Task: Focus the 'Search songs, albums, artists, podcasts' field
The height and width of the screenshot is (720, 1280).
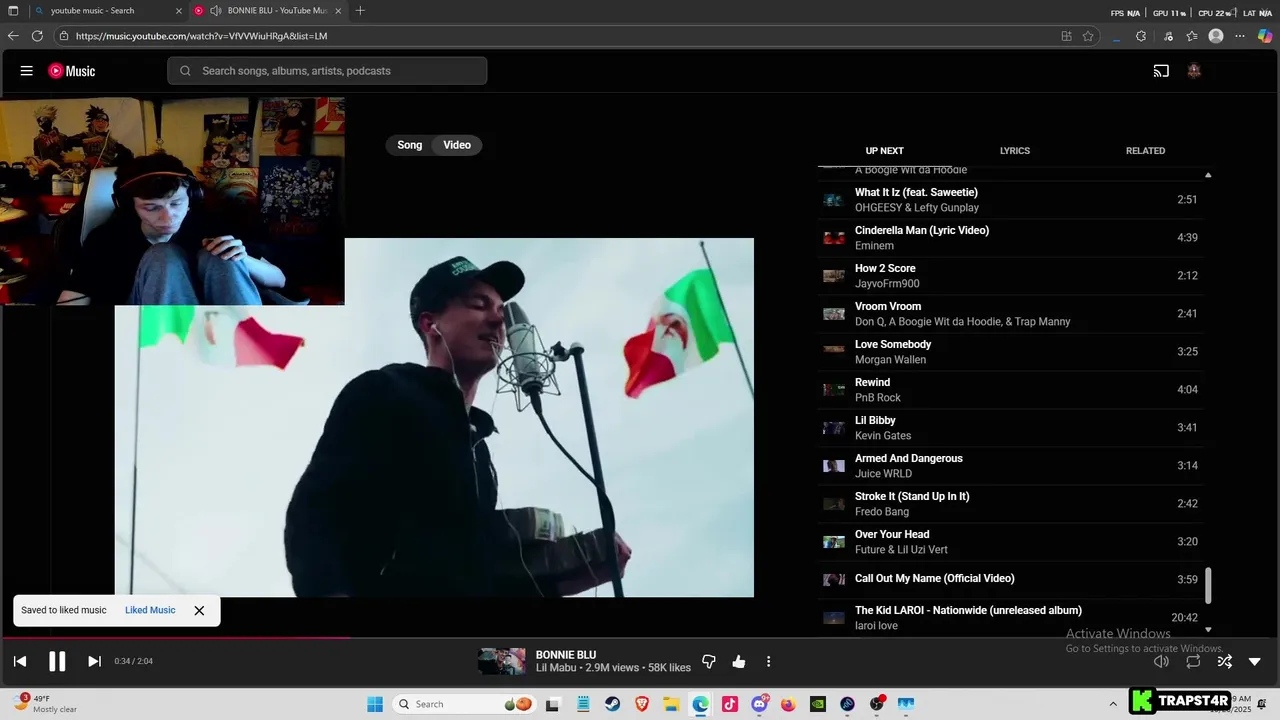Action: [327, 71]
